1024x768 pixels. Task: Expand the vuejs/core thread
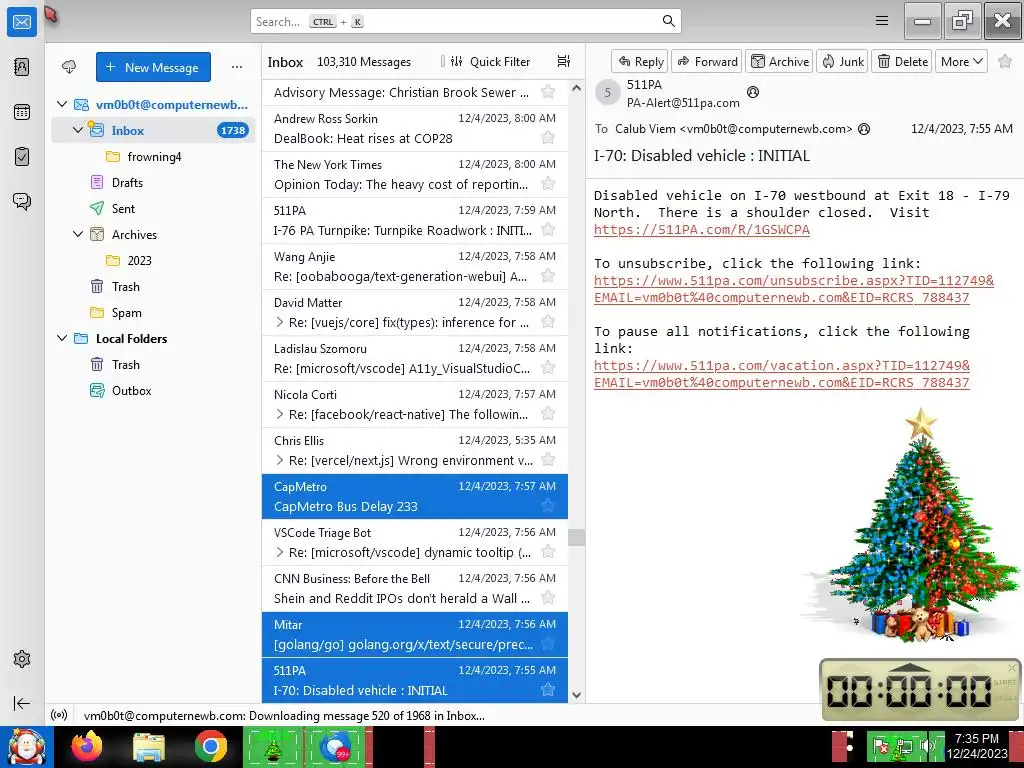(280, 322)
